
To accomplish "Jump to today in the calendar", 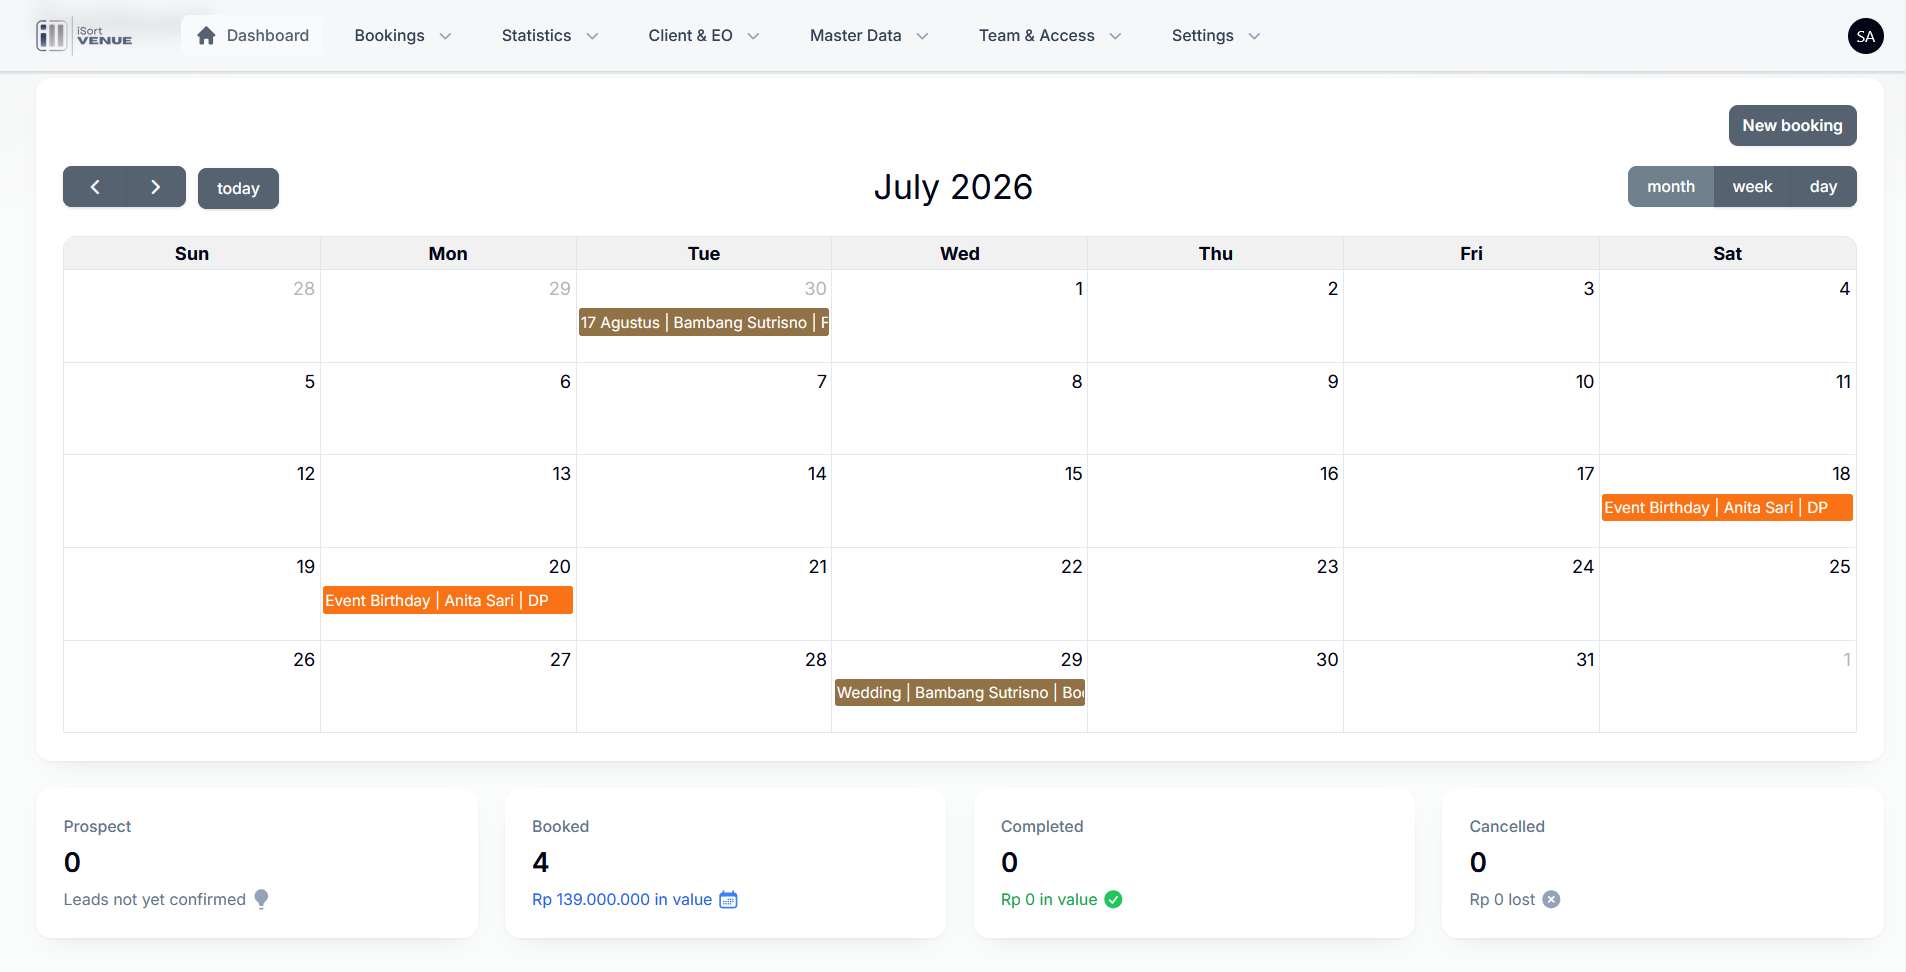I will coord(238,188).
